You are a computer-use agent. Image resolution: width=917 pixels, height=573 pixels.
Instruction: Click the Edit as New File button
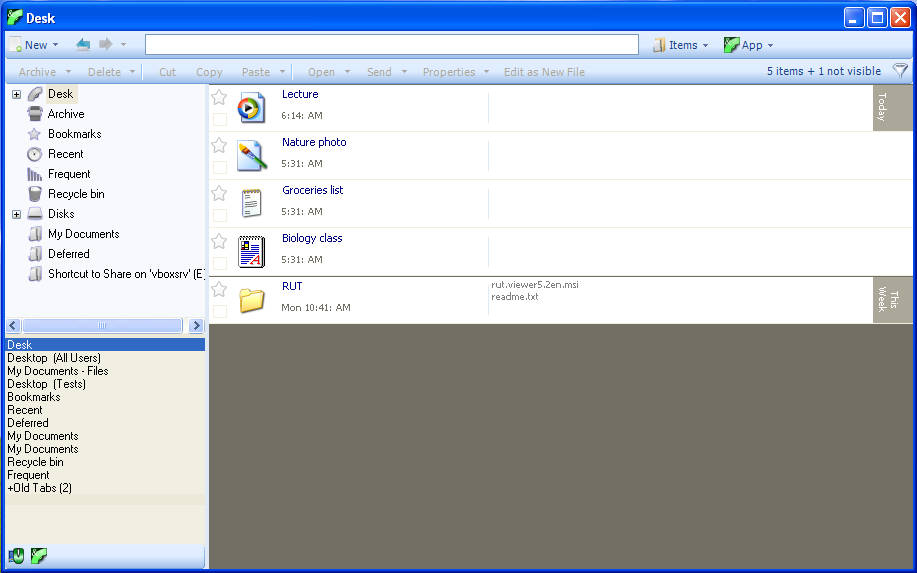[544, 72]
